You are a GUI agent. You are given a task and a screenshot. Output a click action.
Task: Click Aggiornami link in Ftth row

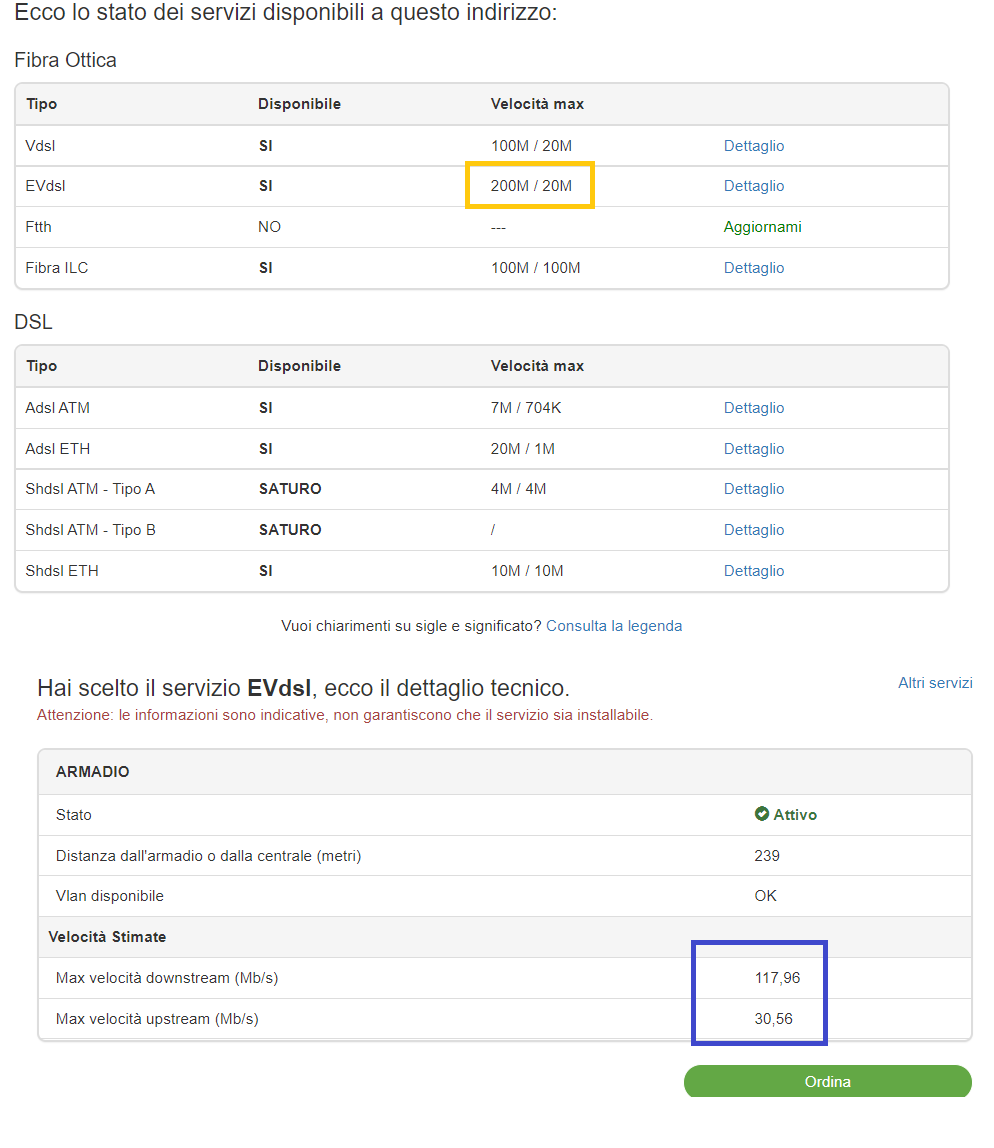762,227
